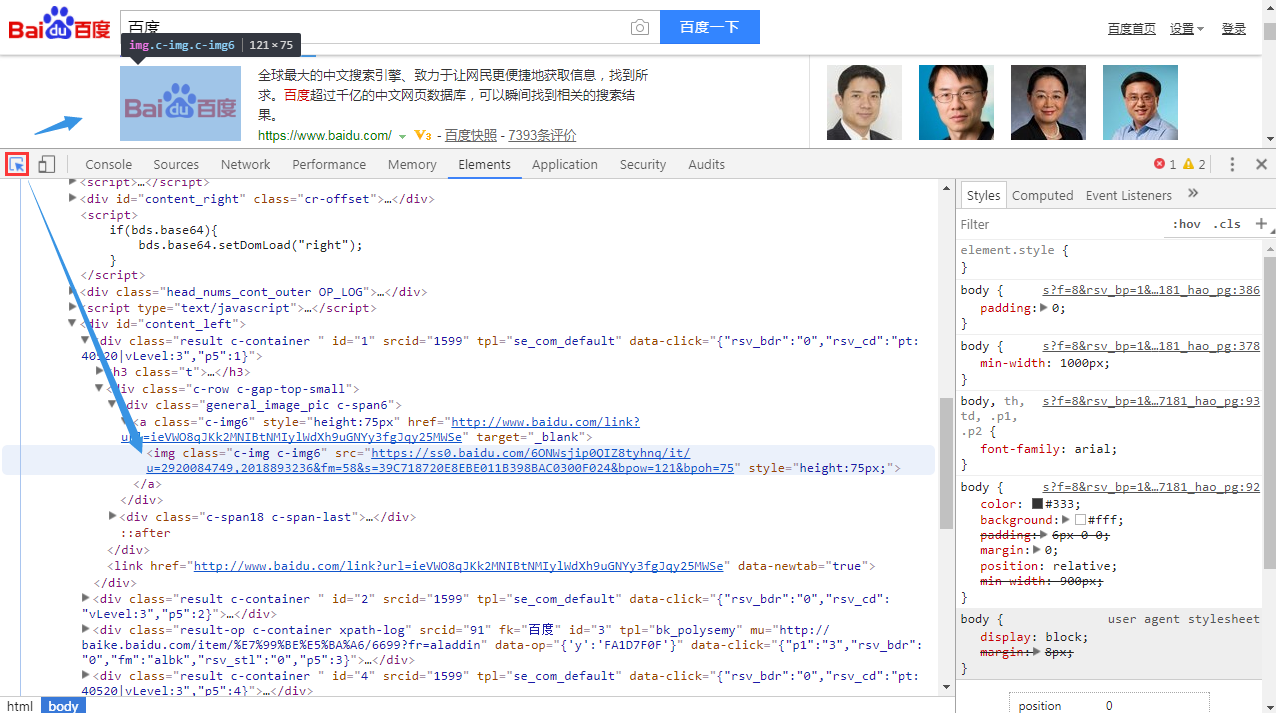Click the Styles Filter input

1062,224
